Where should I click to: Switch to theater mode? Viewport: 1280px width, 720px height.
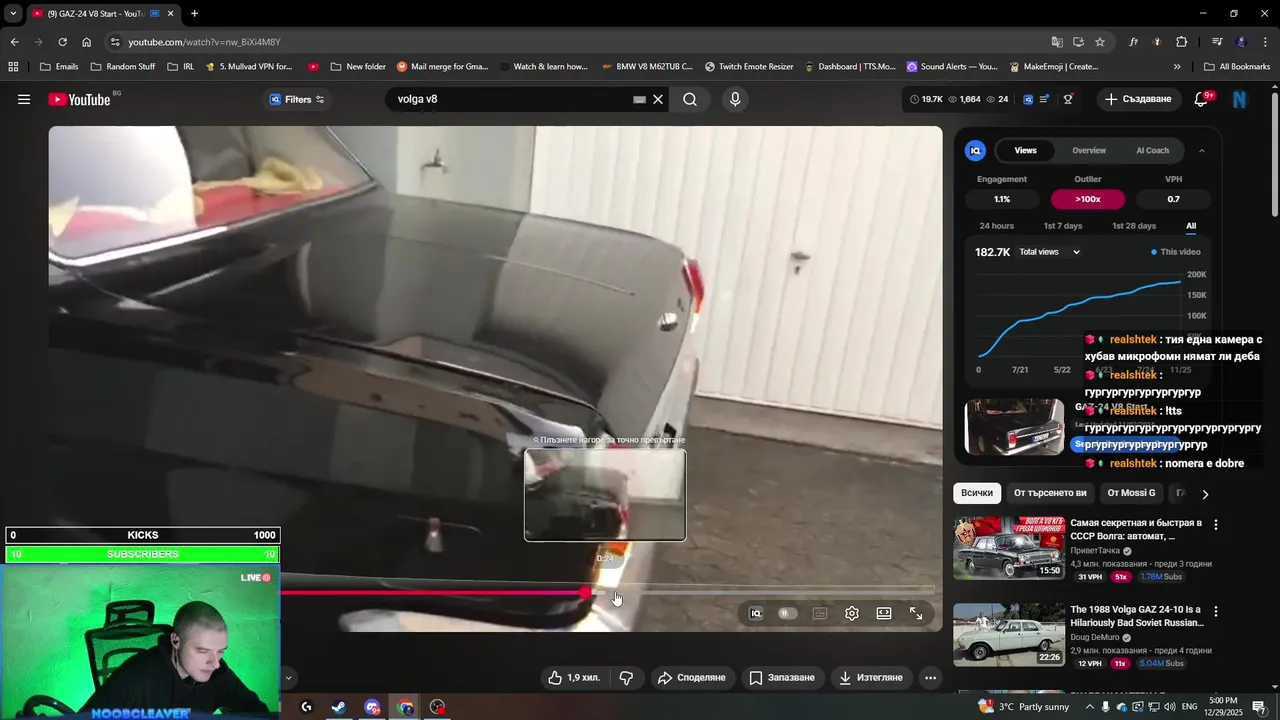(x=884, y=613)
